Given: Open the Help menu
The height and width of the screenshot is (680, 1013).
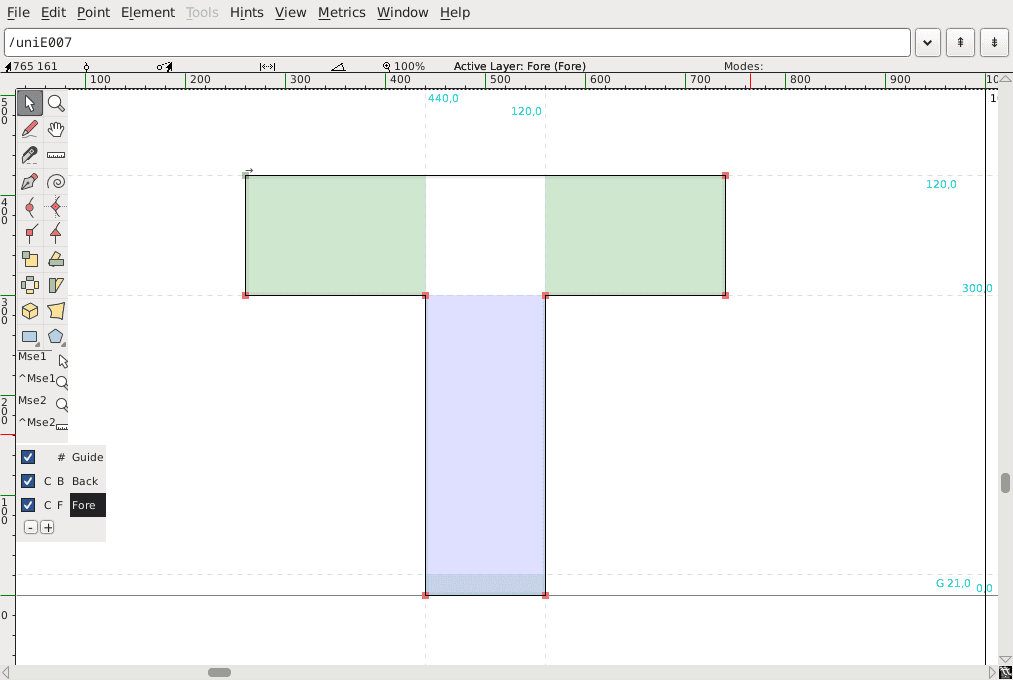Looking at the screenshot, I should 455,12.
